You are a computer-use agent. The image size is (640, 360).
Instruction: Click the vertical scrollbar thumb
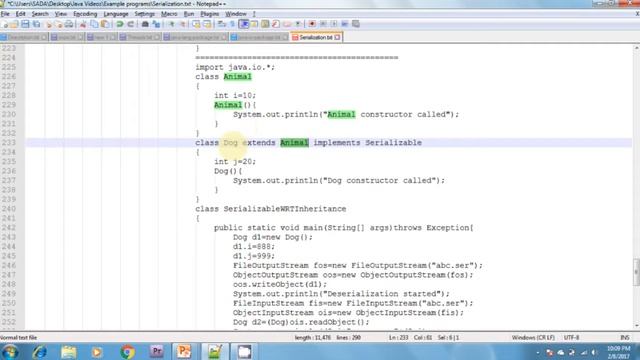click(x=636, y=272)
